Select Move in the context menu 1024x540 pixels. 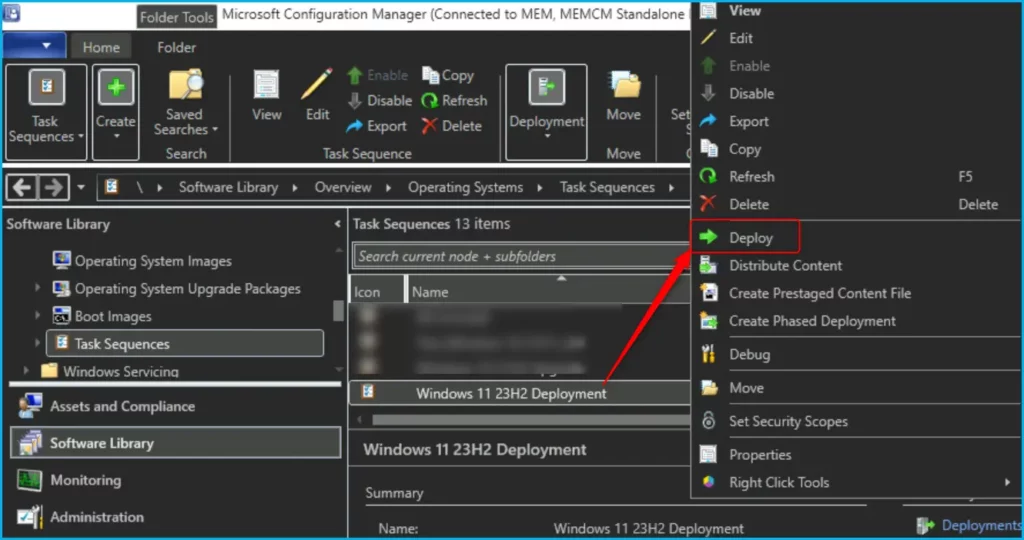746,388
